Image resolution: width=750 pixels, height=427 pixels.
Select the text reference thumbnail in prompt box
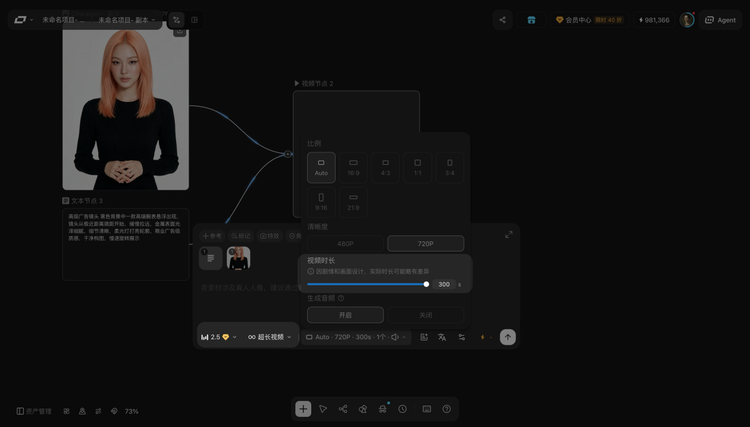(x=210, y=258)
